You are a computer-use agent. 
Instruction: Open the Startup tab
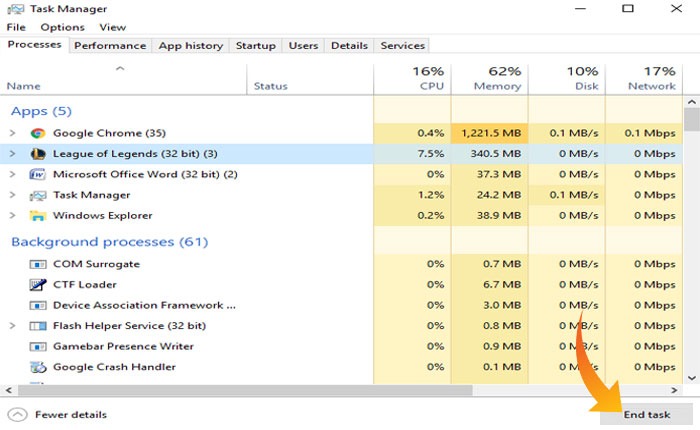255,45
